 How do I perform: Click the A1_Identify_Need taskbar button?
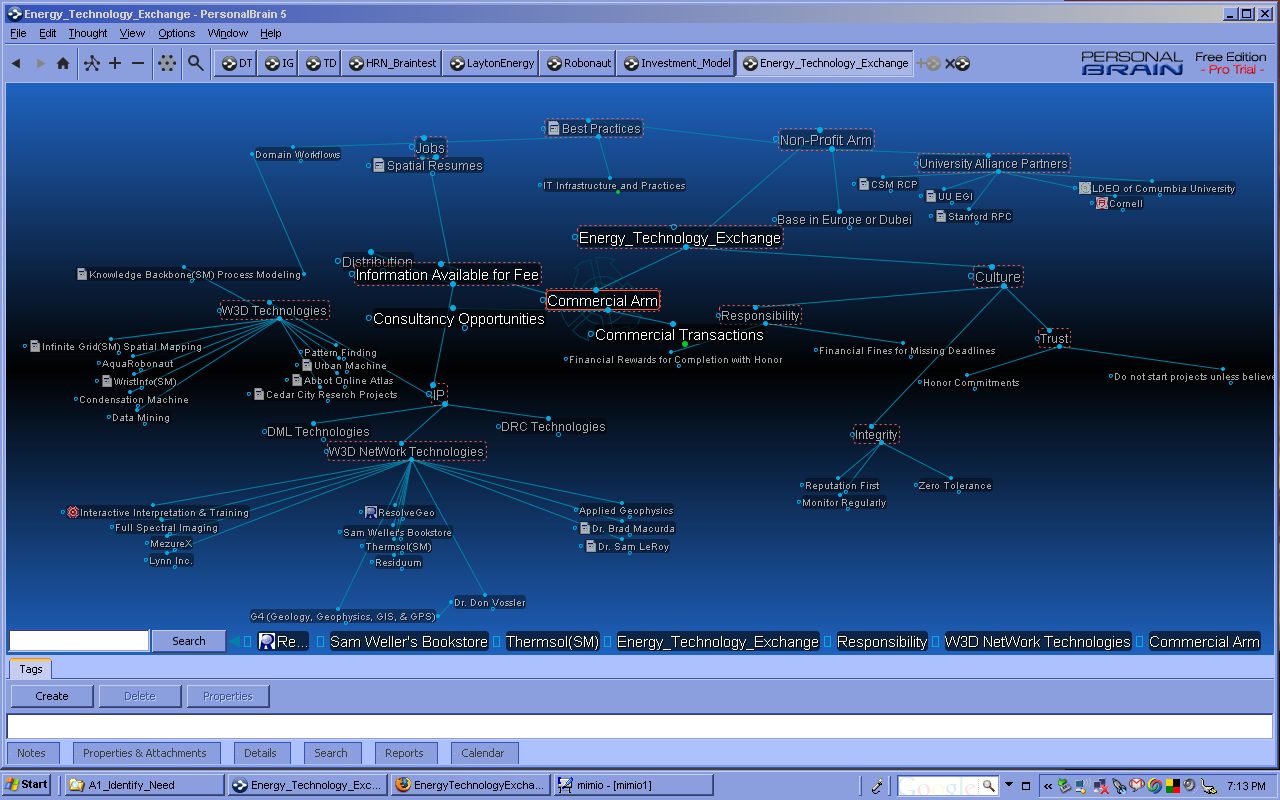point(144,785)
